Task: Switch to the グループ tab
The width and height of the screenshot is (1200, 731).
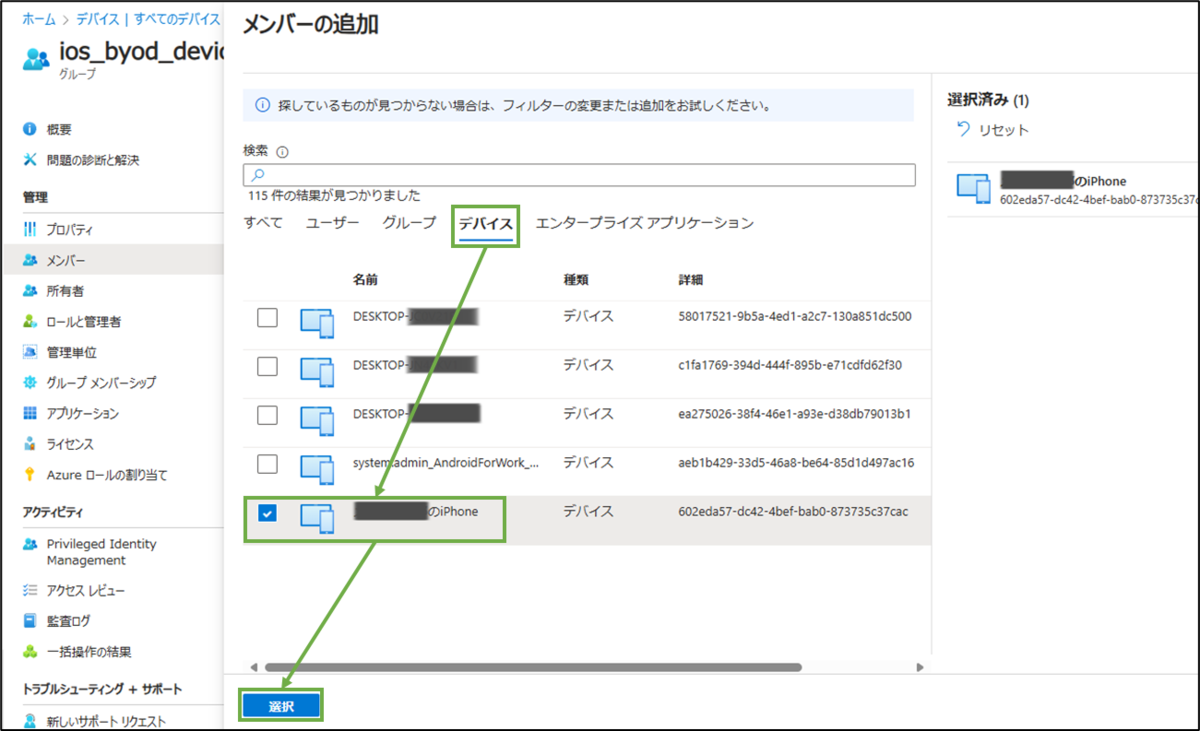Action: (409, 223)
